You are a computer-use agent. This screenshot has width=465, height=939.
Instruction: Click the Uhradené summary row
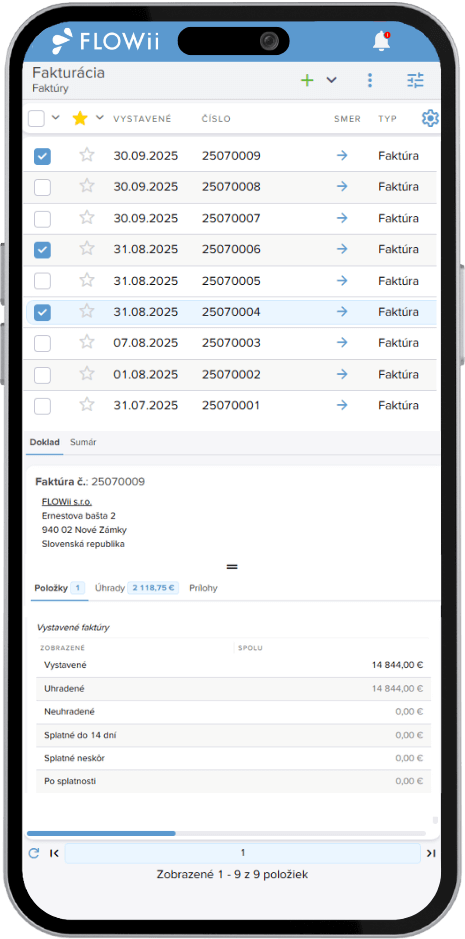point(233,689)
